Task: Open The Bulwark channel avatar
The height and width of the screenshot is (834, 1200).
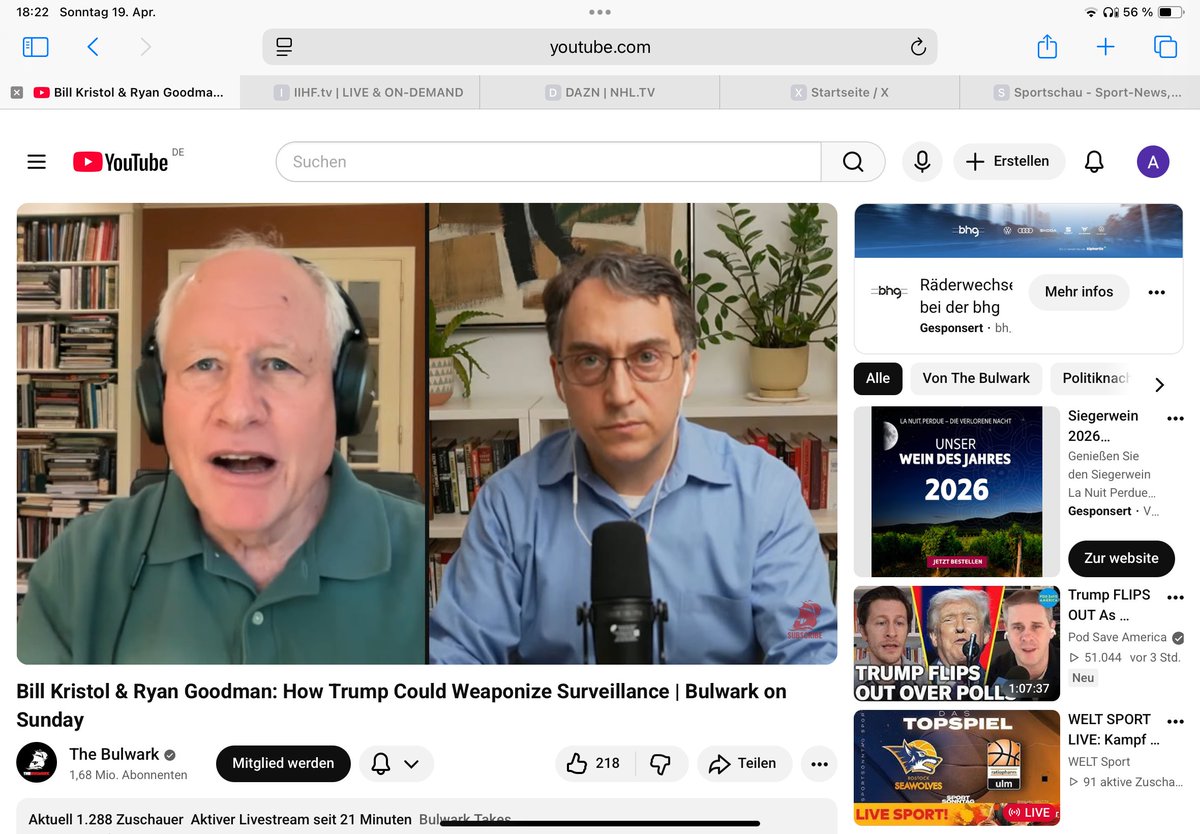Action: click(37, 762)
